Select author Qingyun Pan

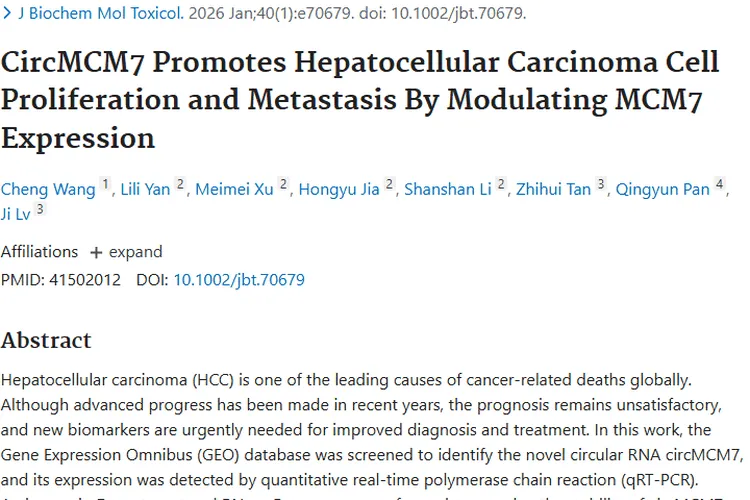[661, 189]
